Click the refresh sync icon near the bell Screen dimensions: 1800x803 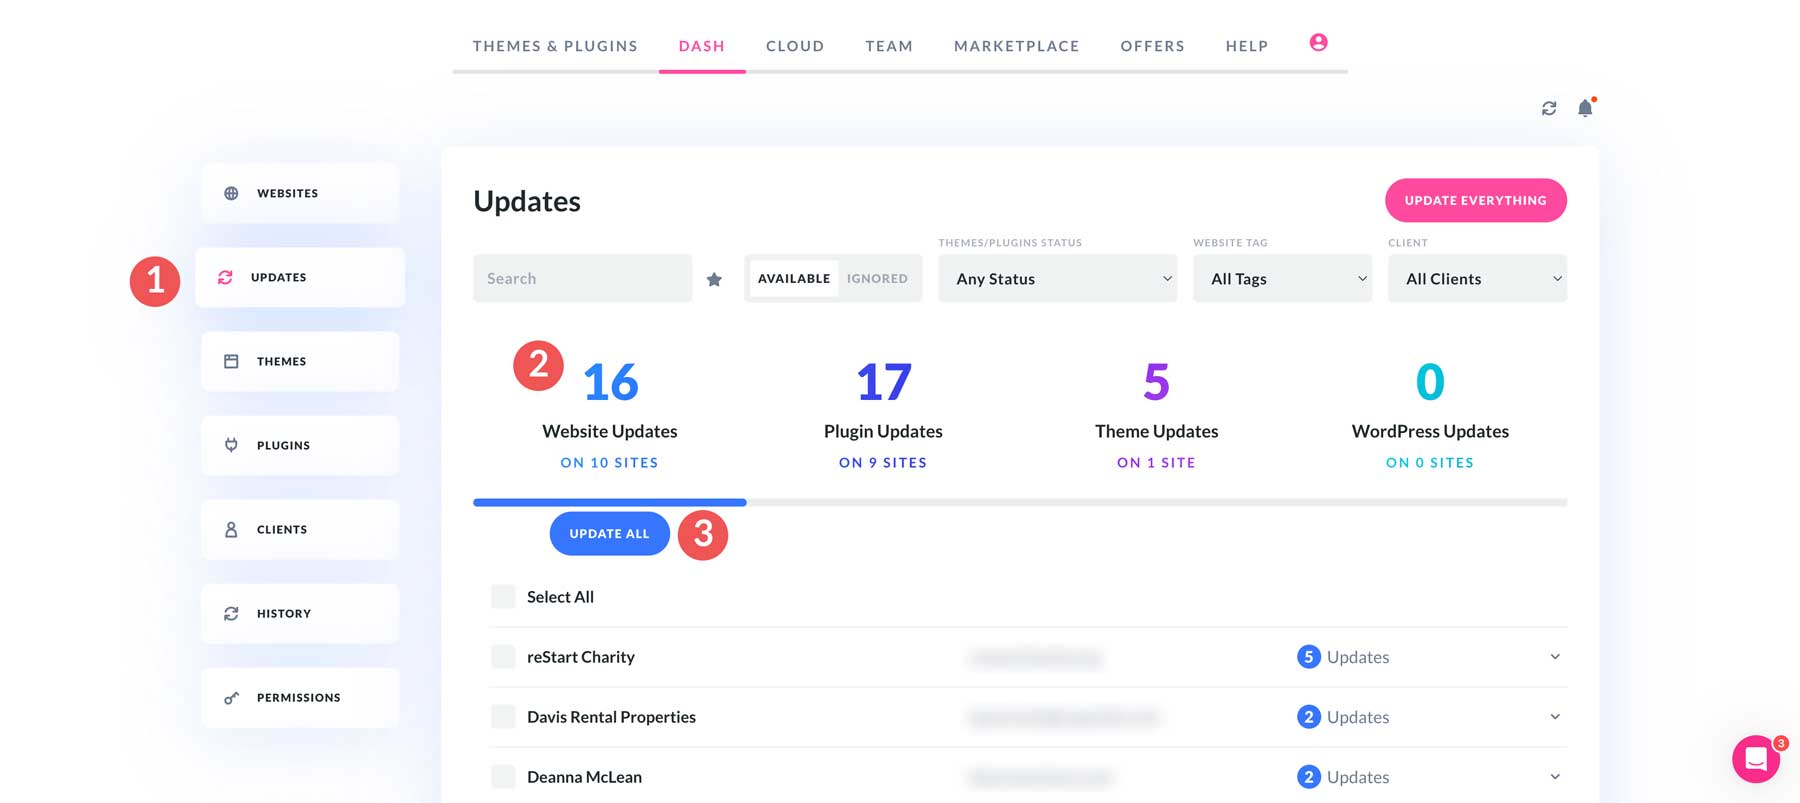[x=1549, y=108]
